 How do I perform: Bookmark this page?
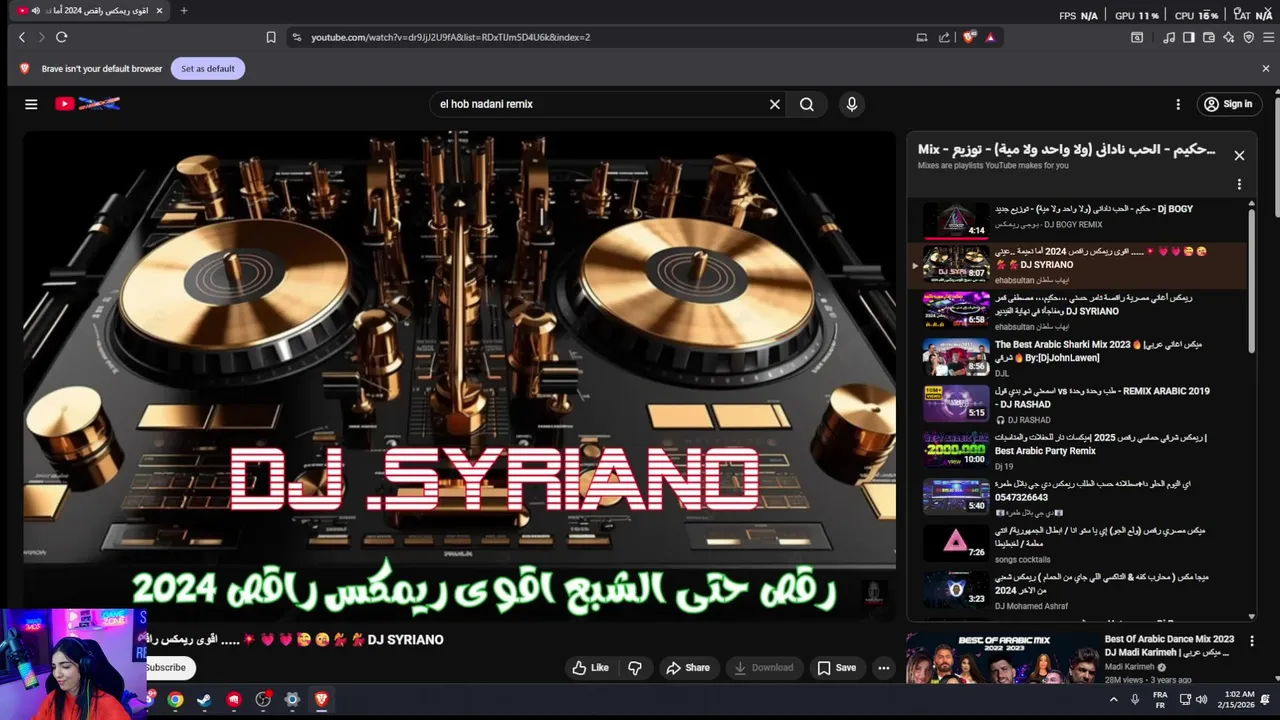pyautogui.click(x=271, y=37)
